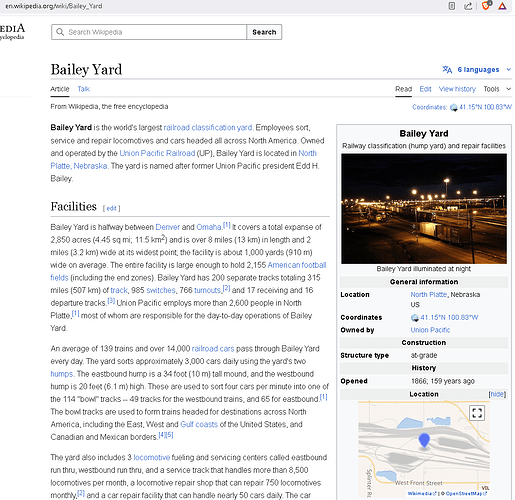Click citation [2] after turnouts
This screenshot has width=515, height=500.
pos(226,288)
